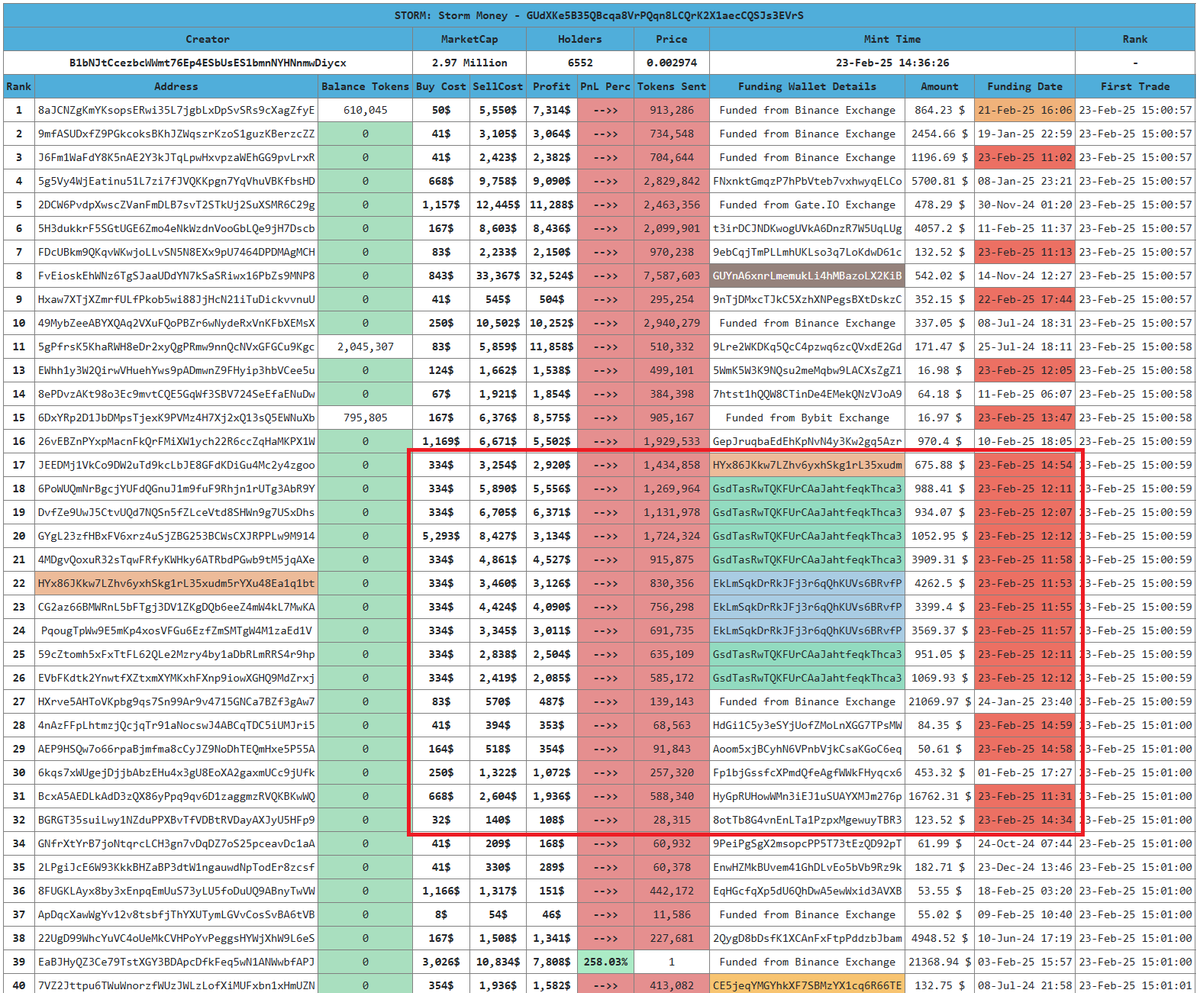1200x993 pixels.
Task: Click Funded from Gate.IO Exchange cell
Action: [808, 205]
